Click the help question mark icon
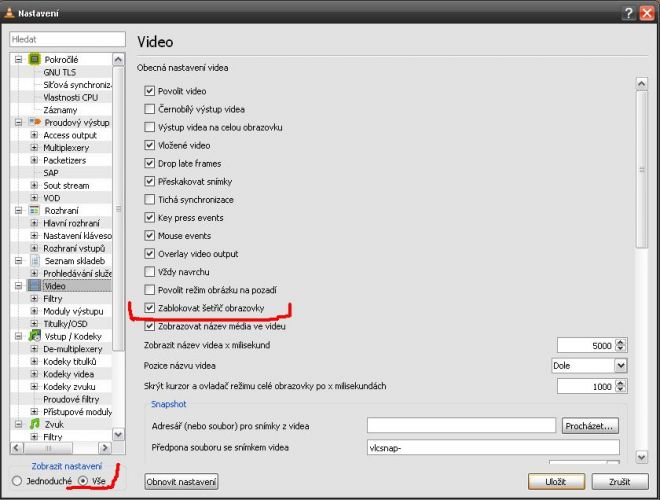The image size is (660, 500). [628, 13]
